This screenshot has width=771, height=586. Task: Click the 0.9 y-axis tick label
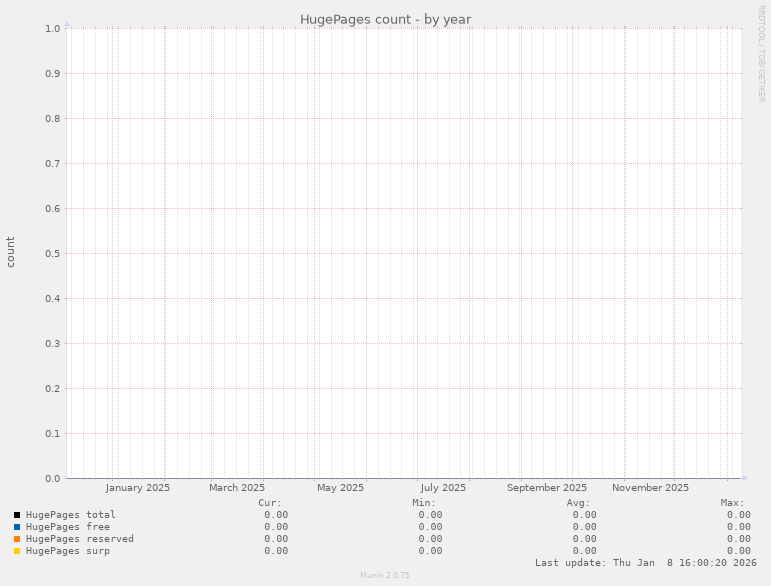(53, 74)
